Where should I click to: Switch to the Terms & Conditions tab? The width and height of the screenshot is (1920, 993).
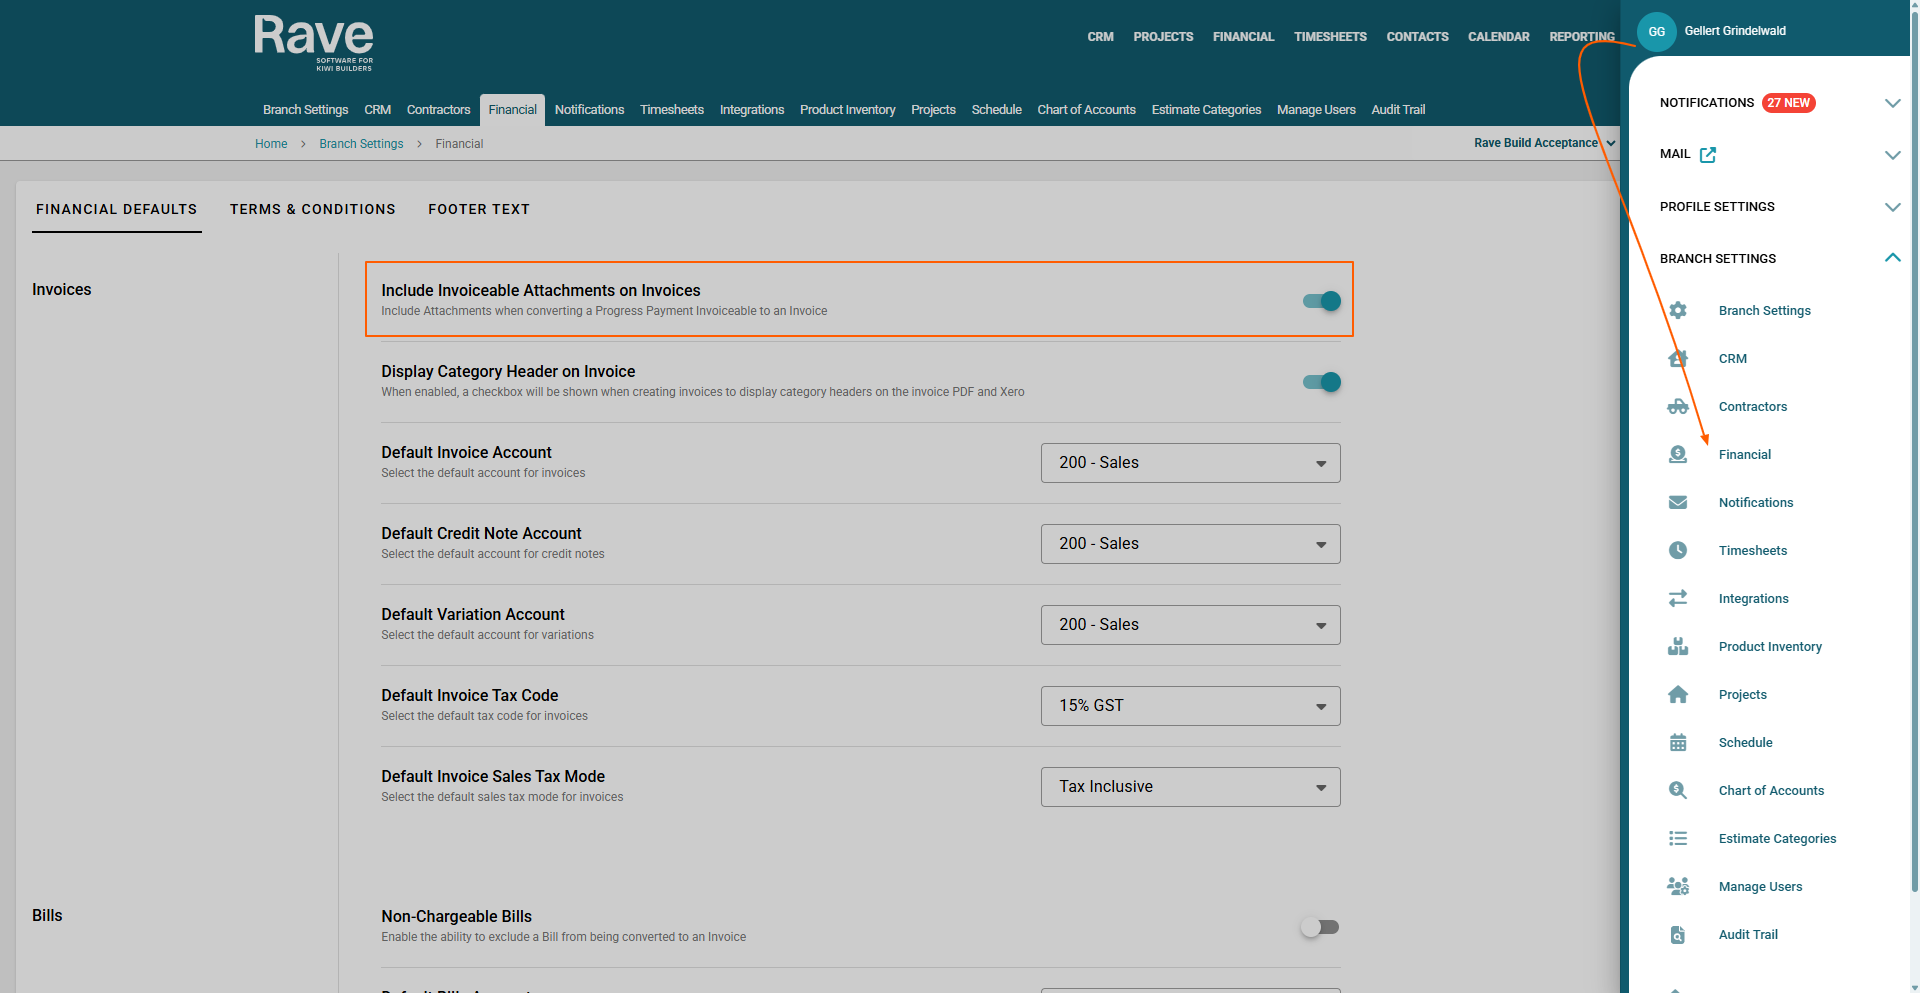[x=312, y=209]
